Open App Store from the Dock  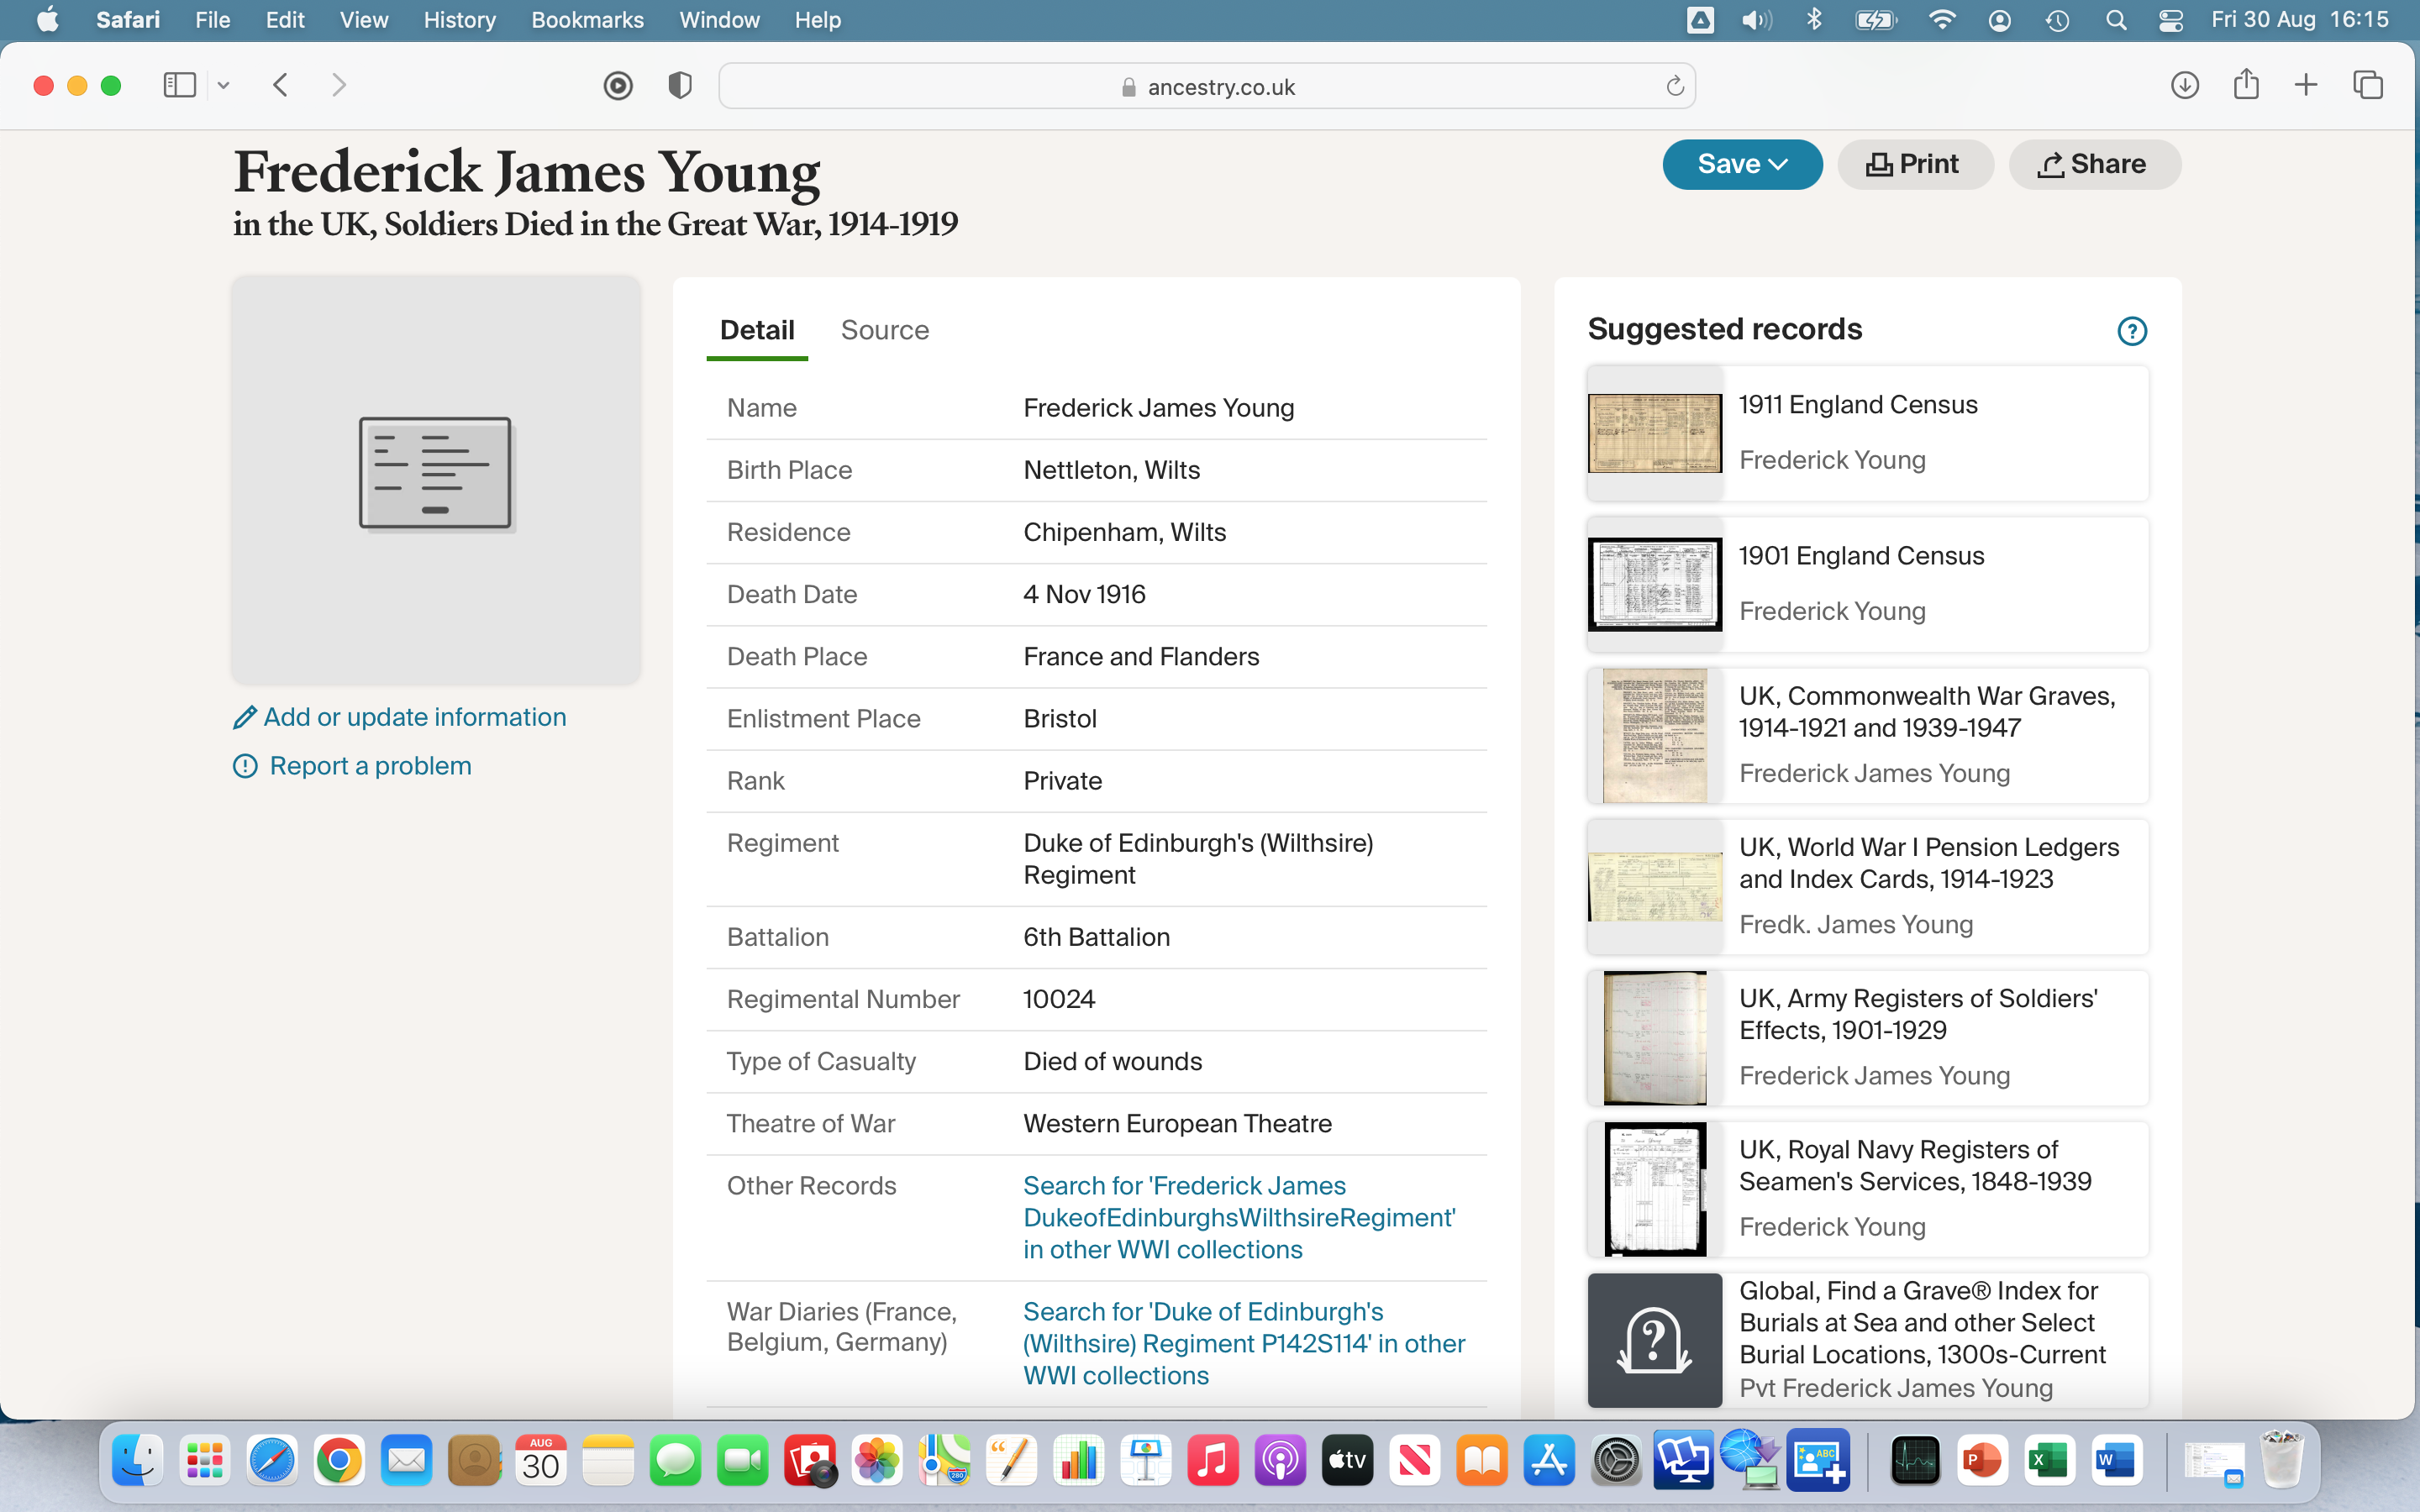tap(1549, 1461)
